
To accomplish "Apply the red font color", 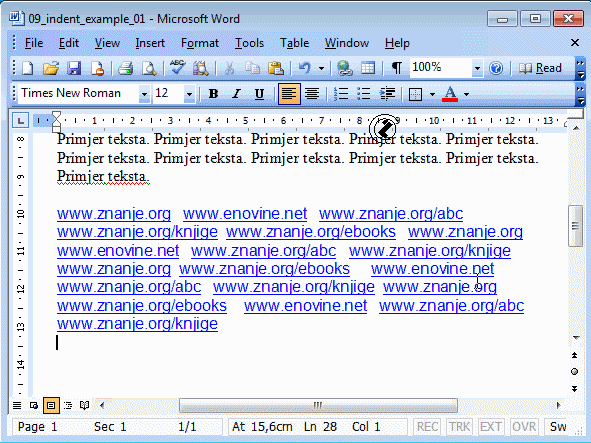I will 450,94.
